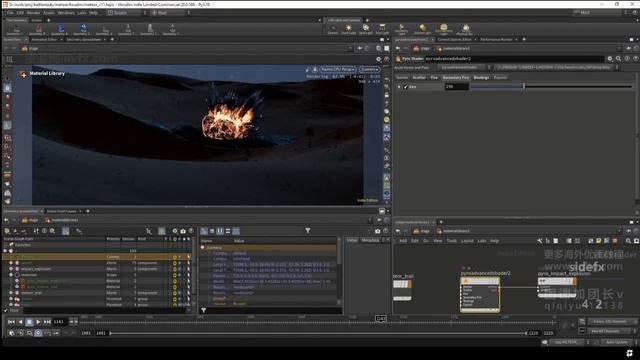
Task: Click the network editor search icon
Action: (628, 241)
